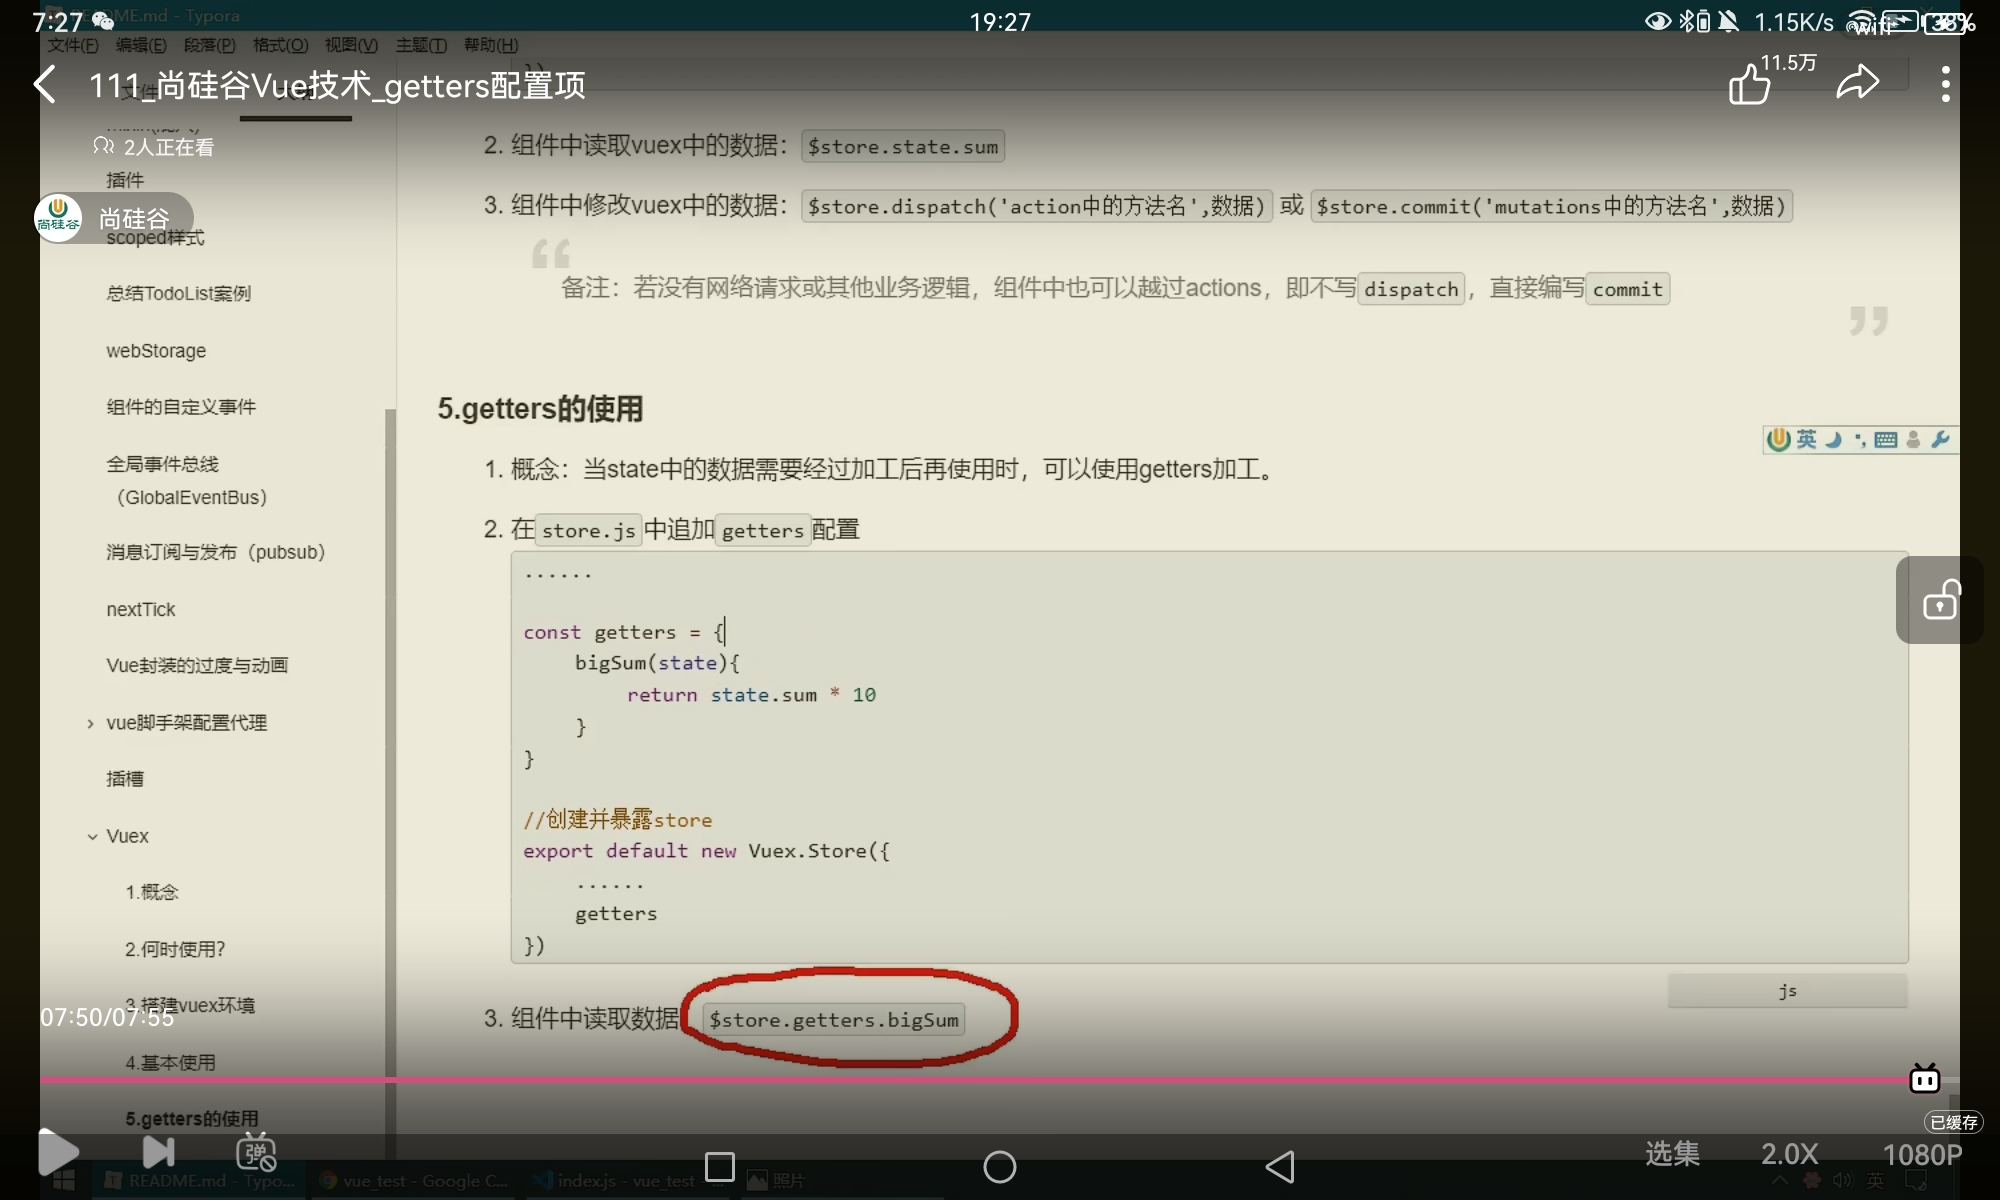Viewport: 2000px width, 1200px height.
Task: Like the video with thumbs-up icon
Action: [1750, 85]
